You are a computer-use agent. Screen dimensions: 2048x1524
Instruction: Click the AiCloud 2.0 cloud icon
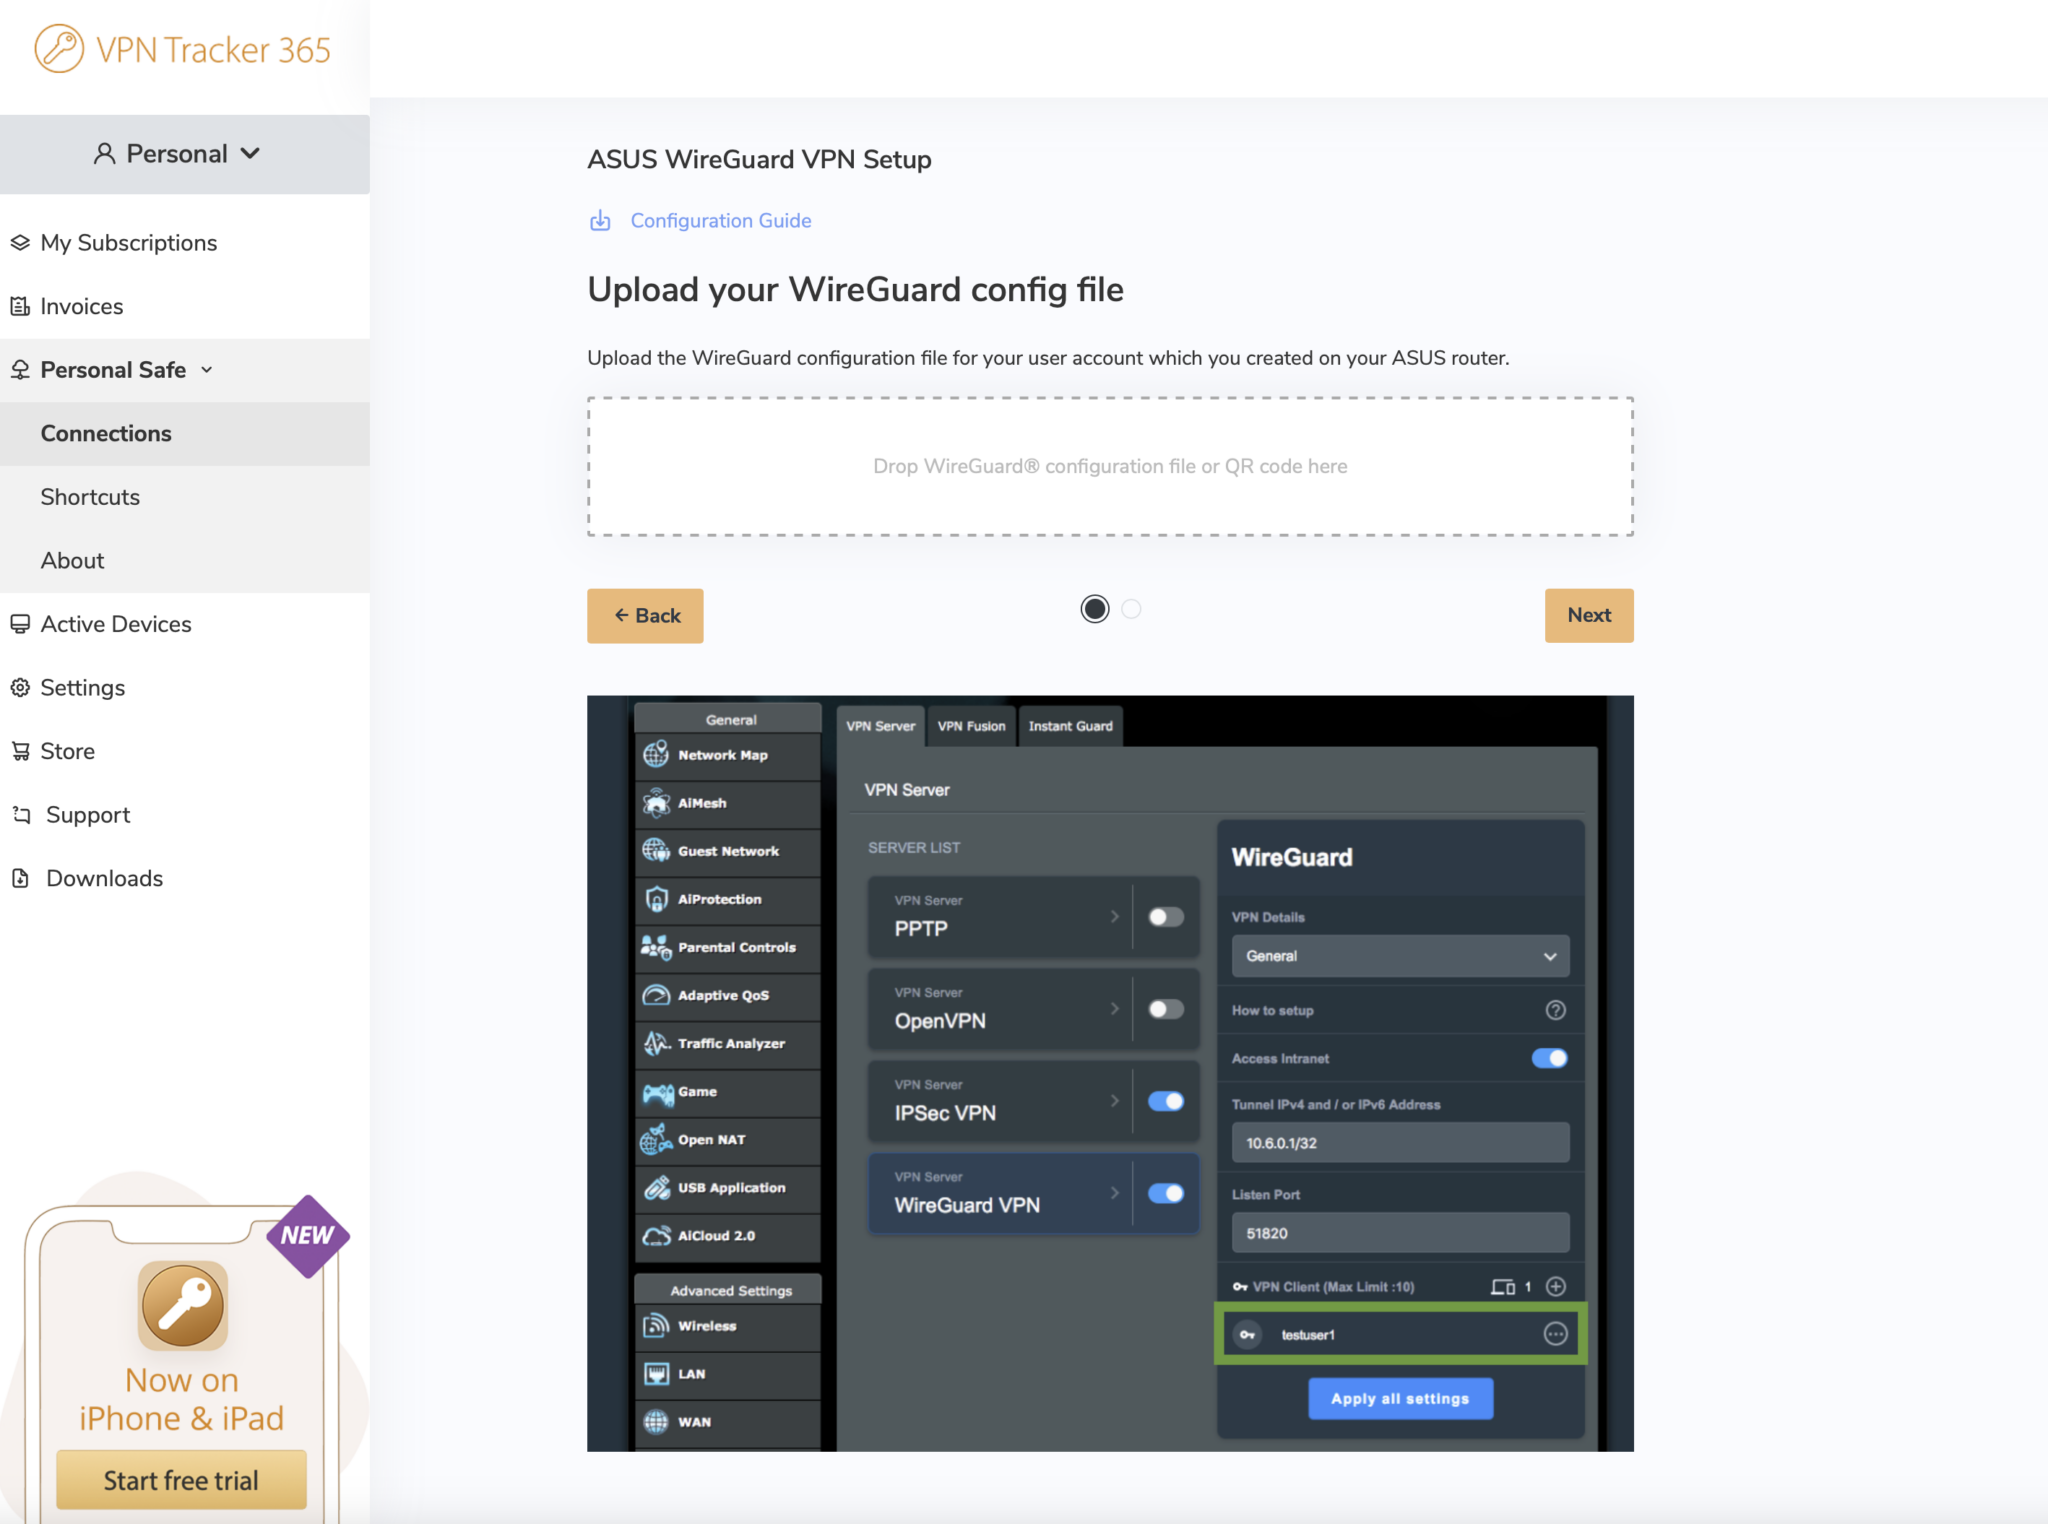click(656, 1236)
